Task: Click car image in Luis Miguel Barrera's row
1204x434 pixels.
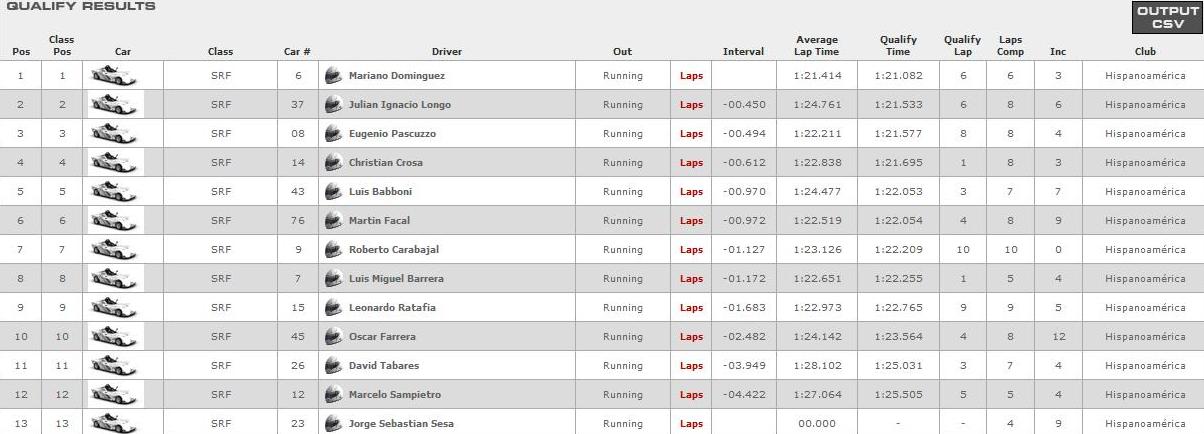Action: (x=116, y=278)
